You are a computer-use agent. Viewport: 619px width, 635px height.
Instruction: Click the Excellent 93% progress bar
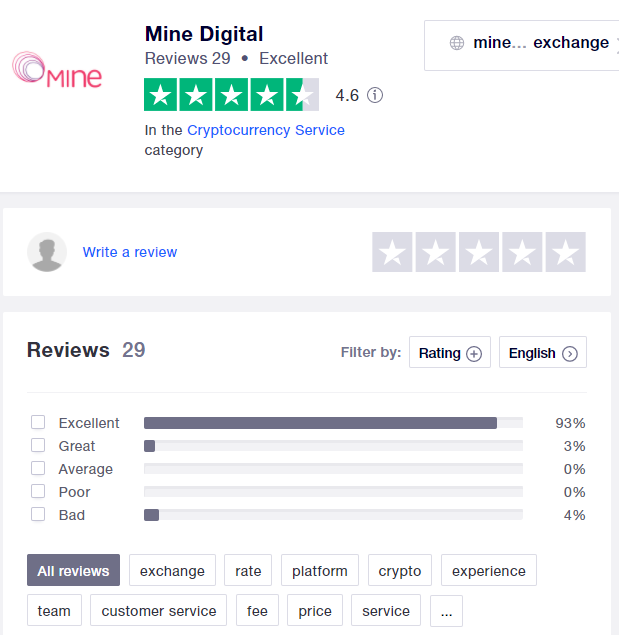coord(333,423)
